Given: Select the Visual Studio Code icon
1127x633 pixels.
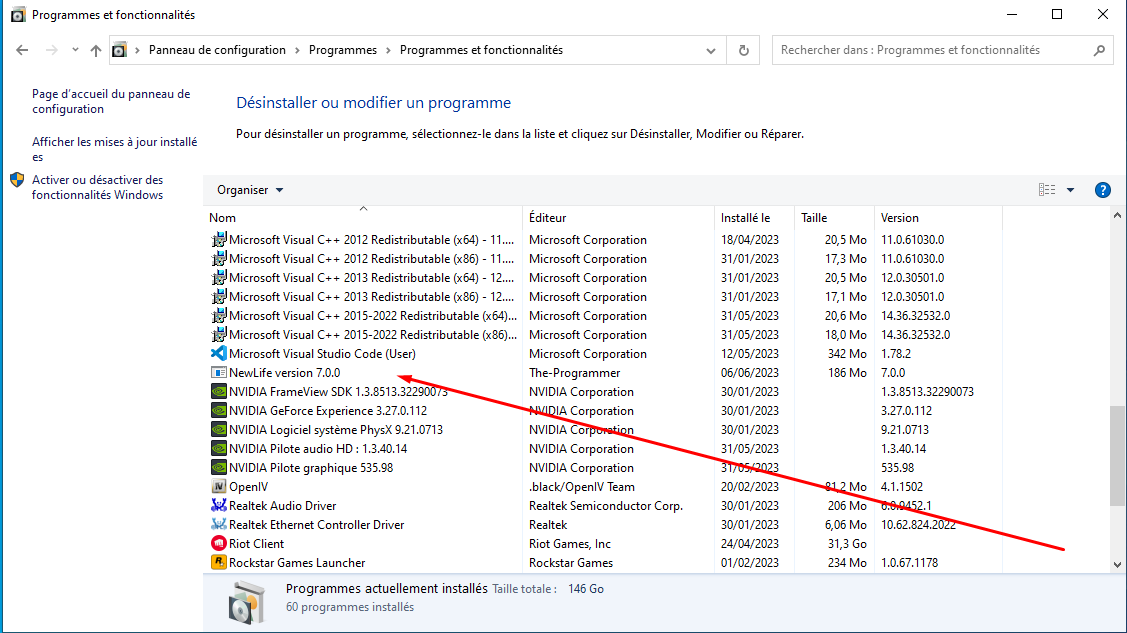Looking at the screenshot, I should click(x=218, y=354).
